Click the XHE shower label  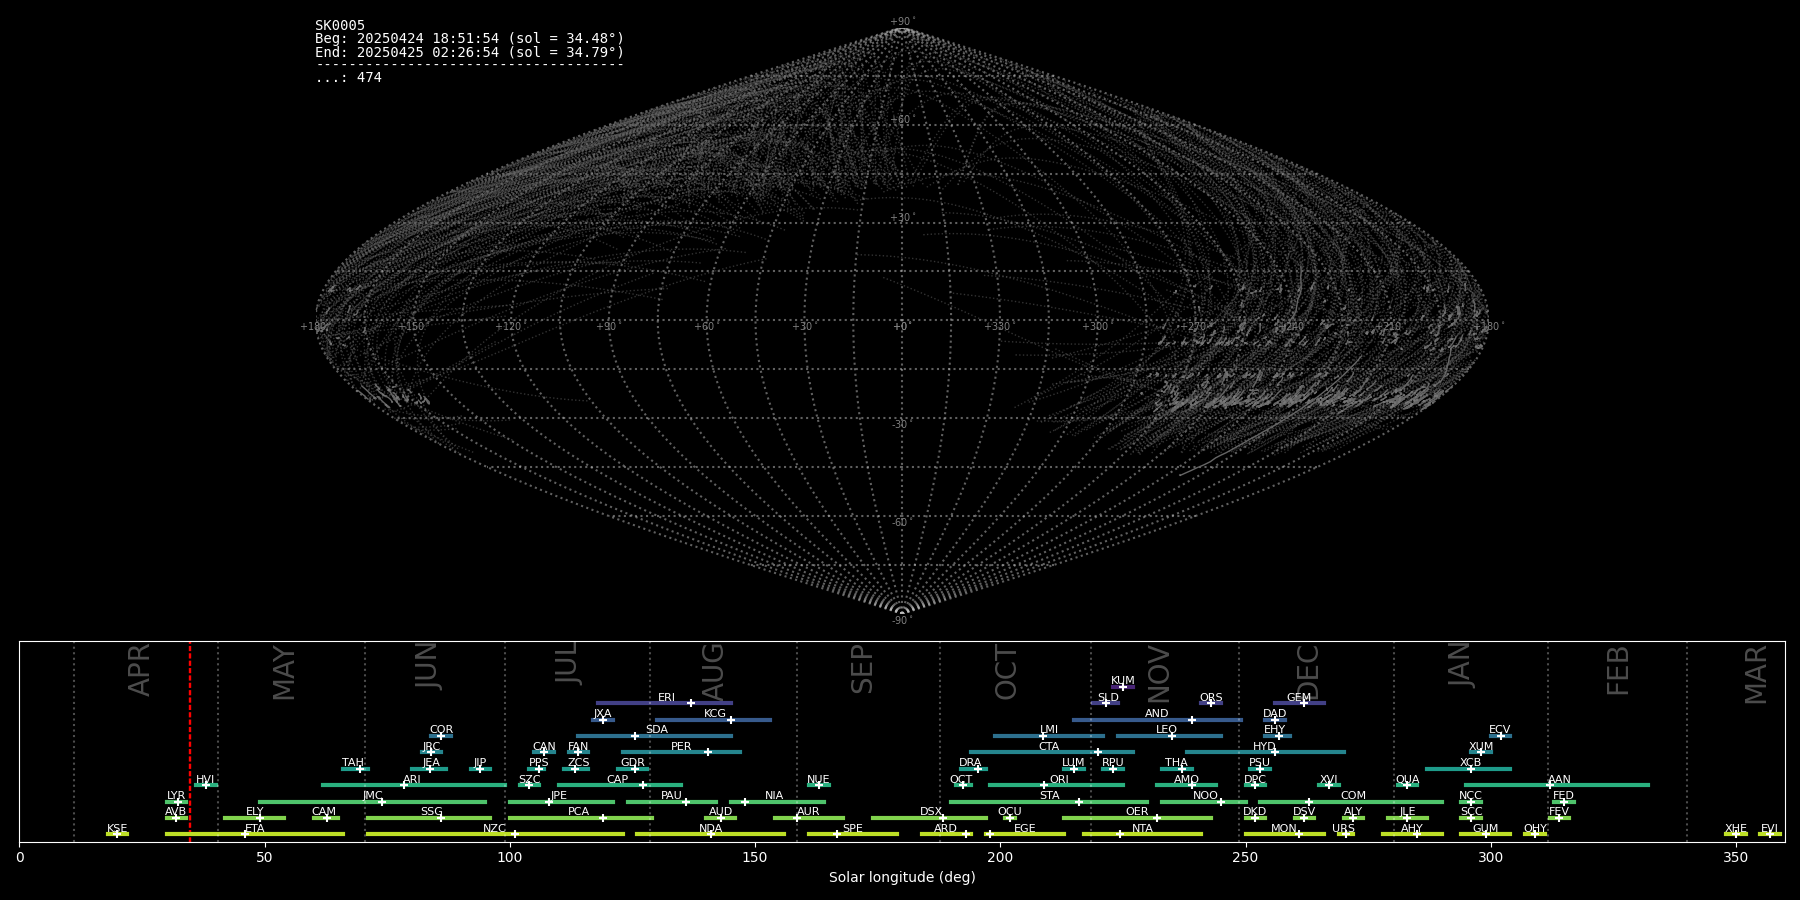pos(1735,829)
